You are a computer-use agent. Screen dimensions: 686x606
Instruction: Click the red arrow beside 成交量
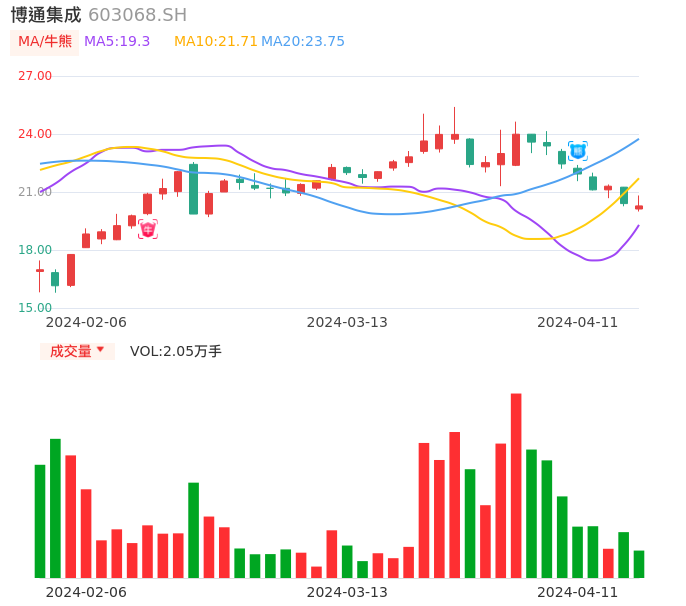[100, 350]
